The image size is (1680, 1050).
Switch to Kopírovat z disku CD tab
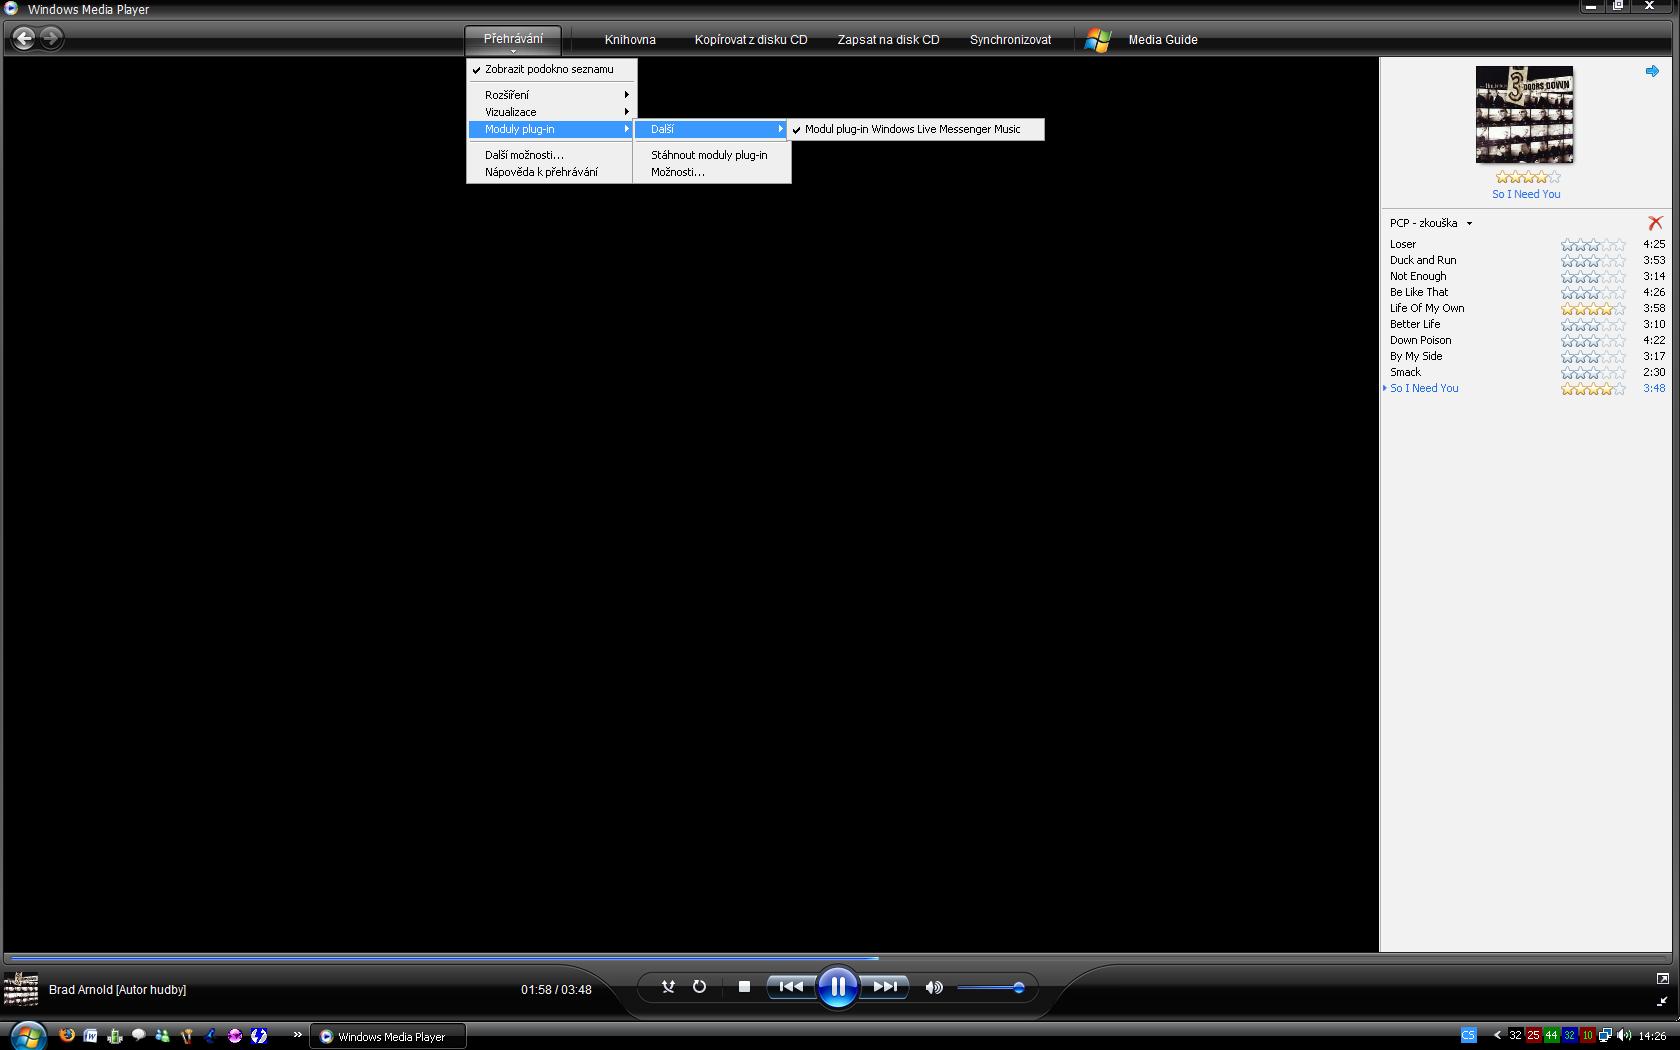point(751,40)
